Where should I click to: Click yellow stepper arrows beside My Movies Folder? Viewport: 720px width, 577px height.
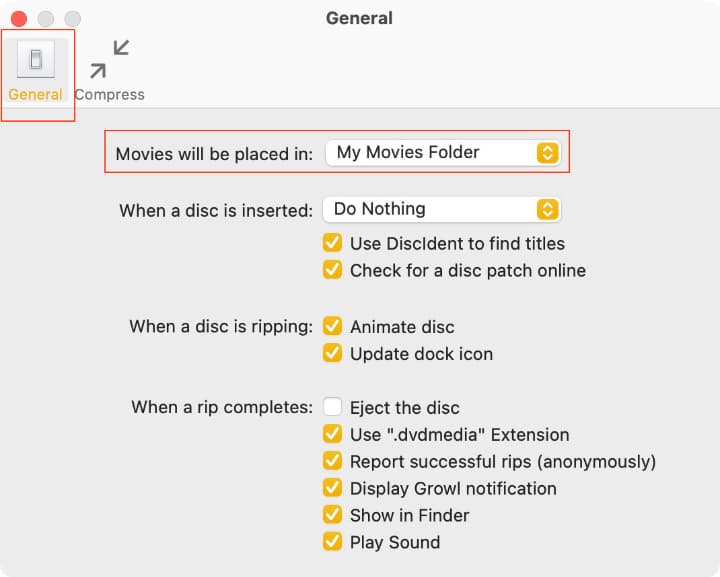coord(547,153)
